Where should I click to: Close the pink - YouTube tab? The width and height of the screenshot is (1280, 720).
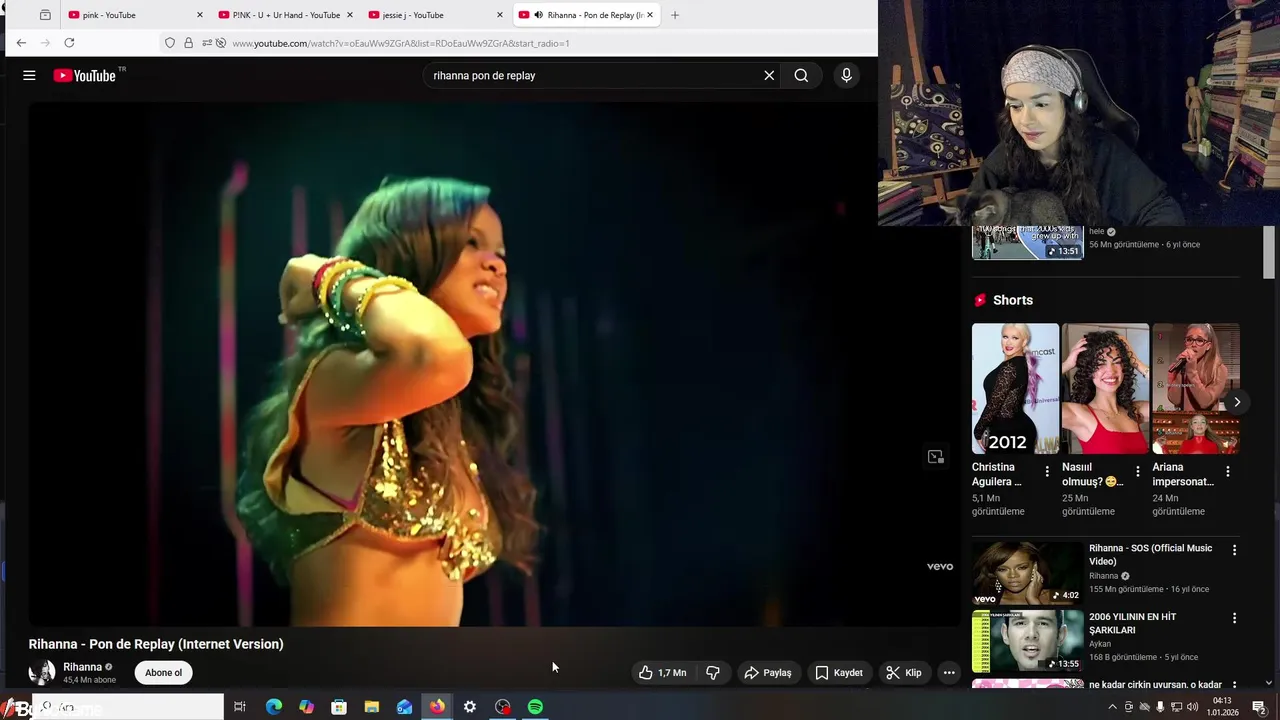click(200, 15)
